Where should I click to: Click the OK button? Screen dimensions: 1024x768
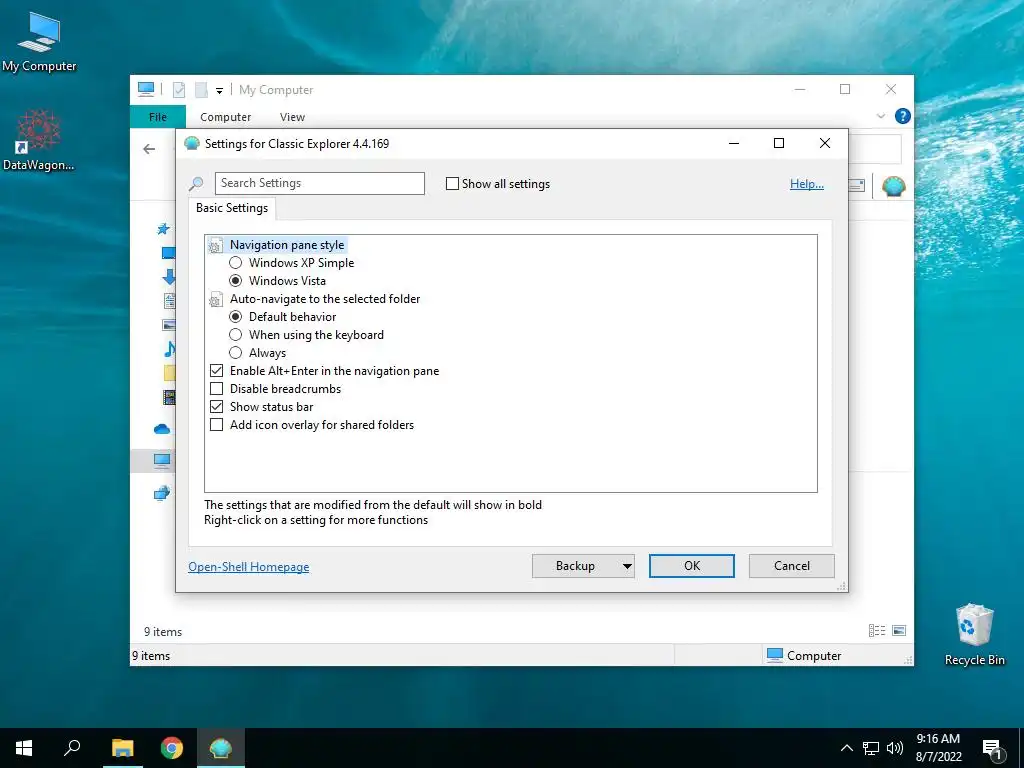[692, 566]
